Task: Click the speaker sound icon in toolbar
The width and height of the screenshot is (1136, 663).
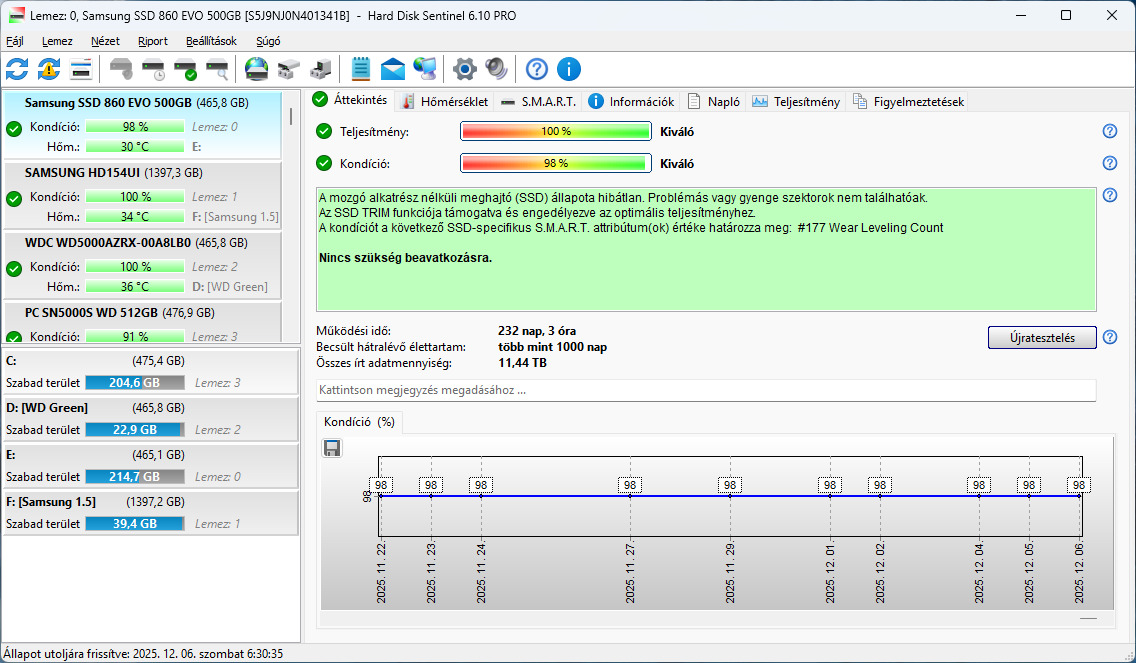Action: click(496, 69)
